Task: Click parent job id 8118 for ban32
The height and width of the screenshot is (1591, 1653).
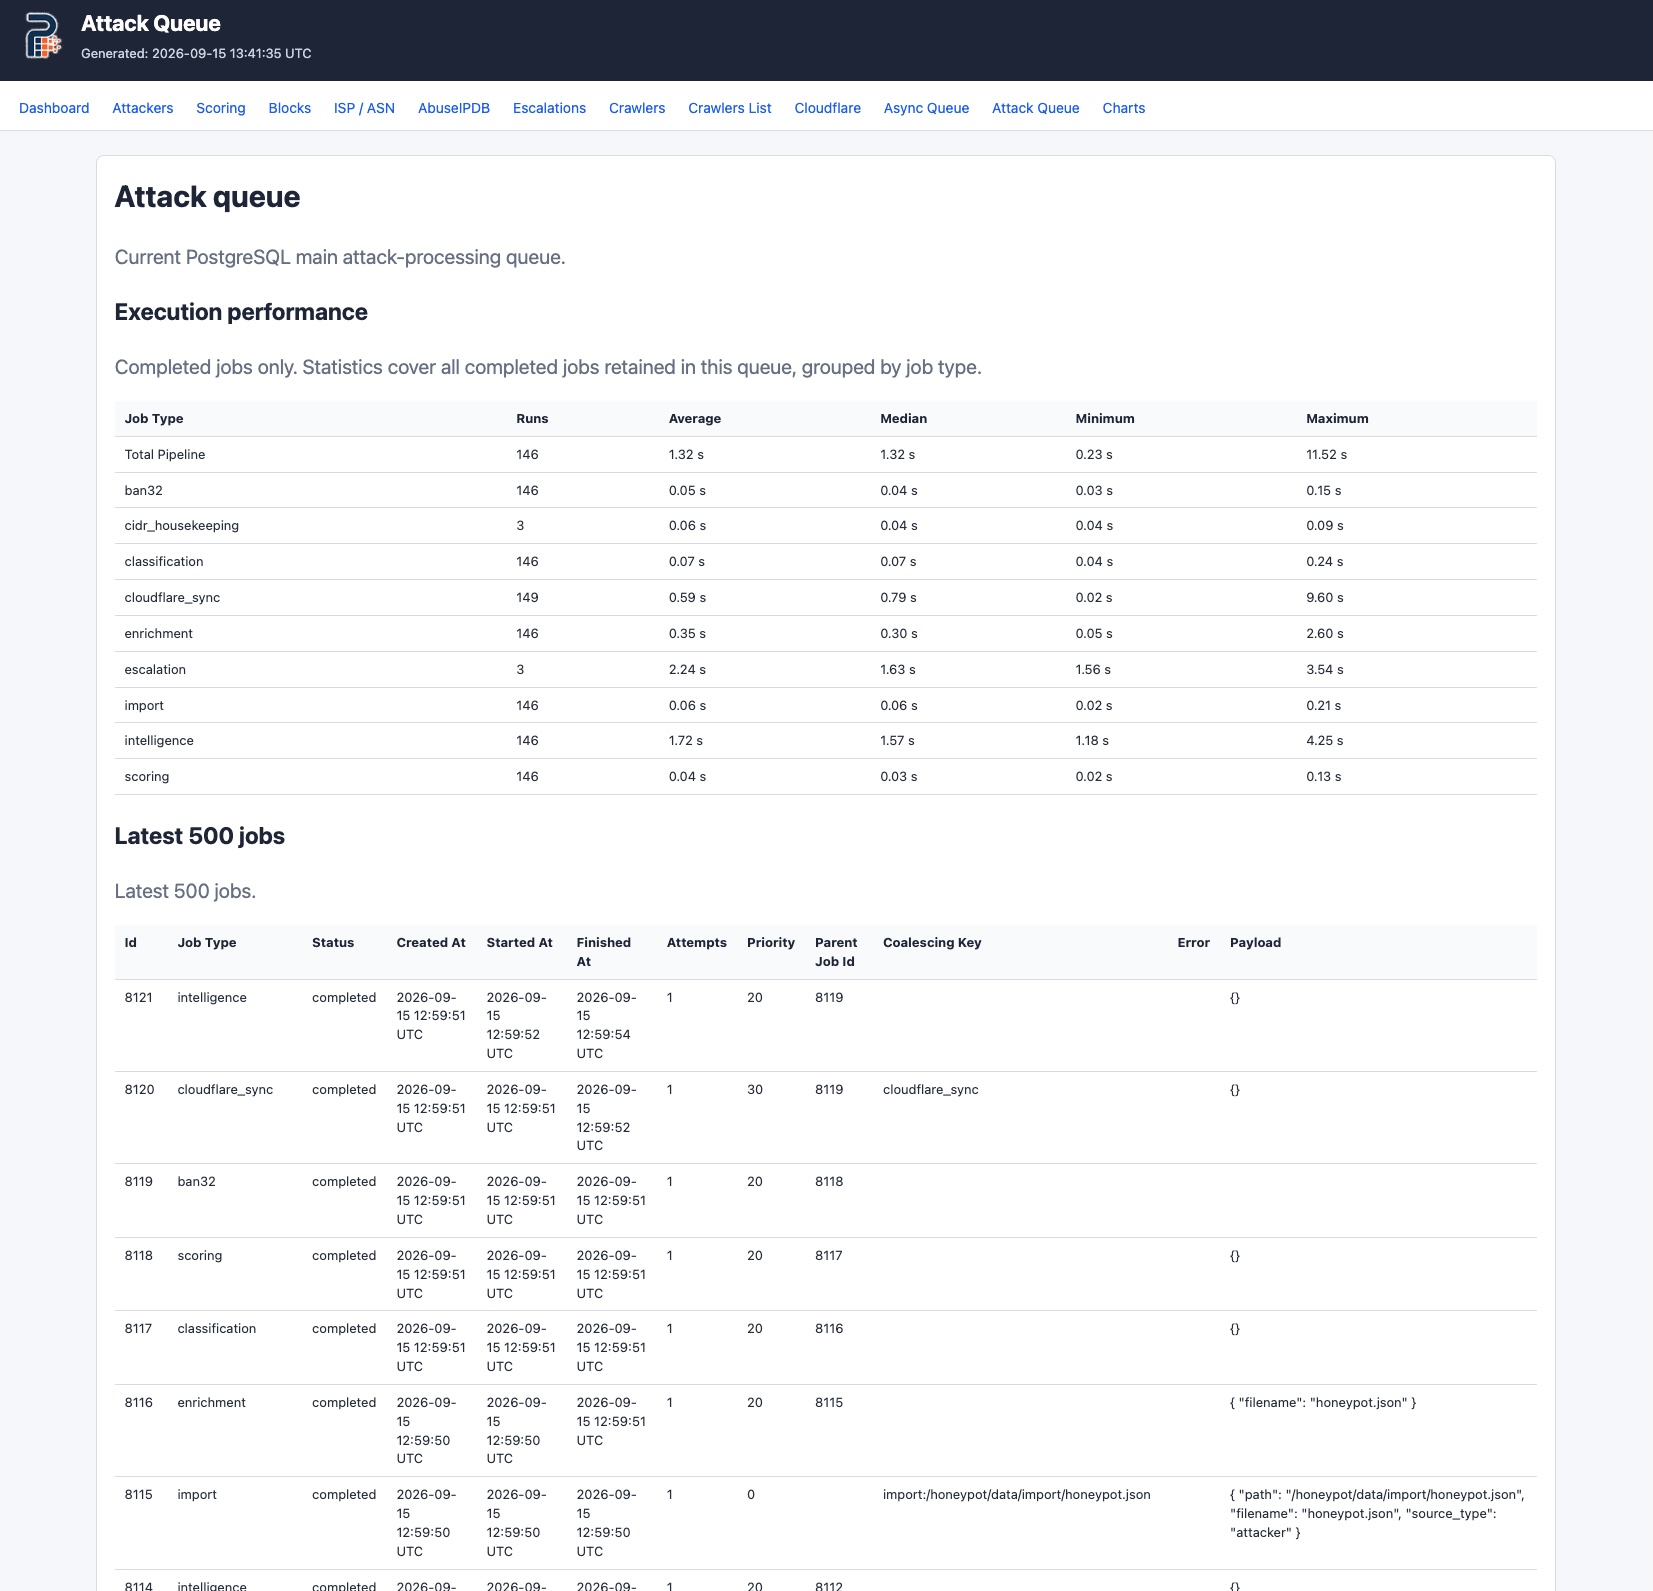Action: (829, 1182)
